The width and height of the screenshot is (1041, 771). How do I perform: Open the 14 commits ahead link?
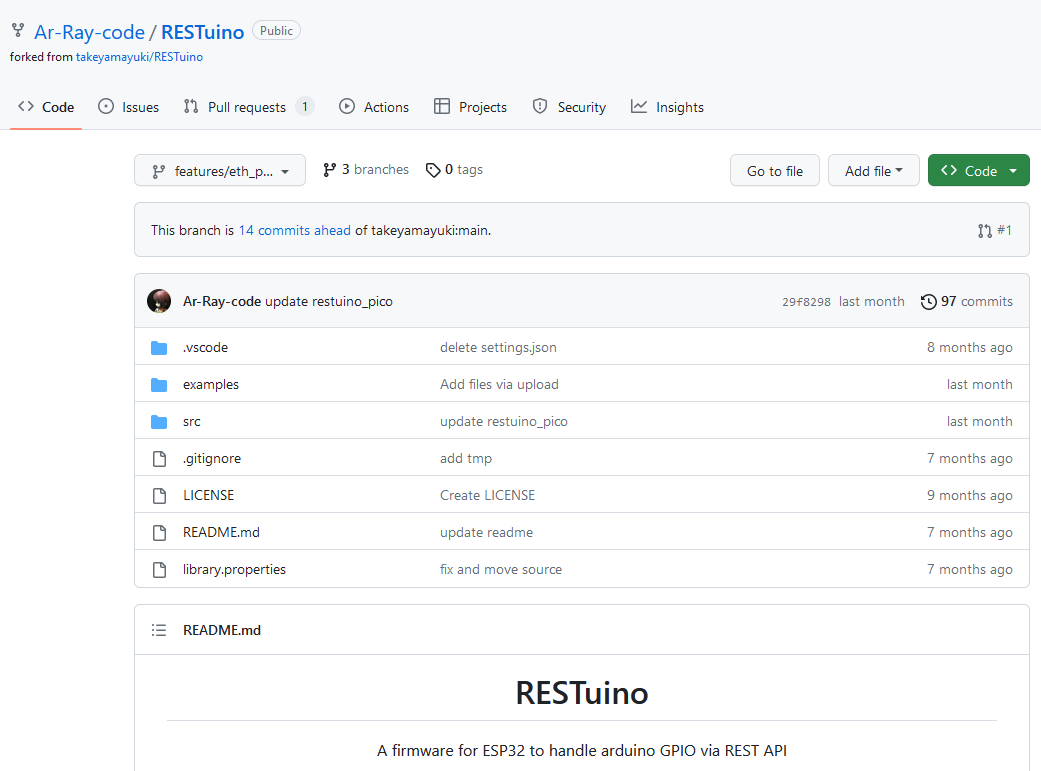[295, 230]
